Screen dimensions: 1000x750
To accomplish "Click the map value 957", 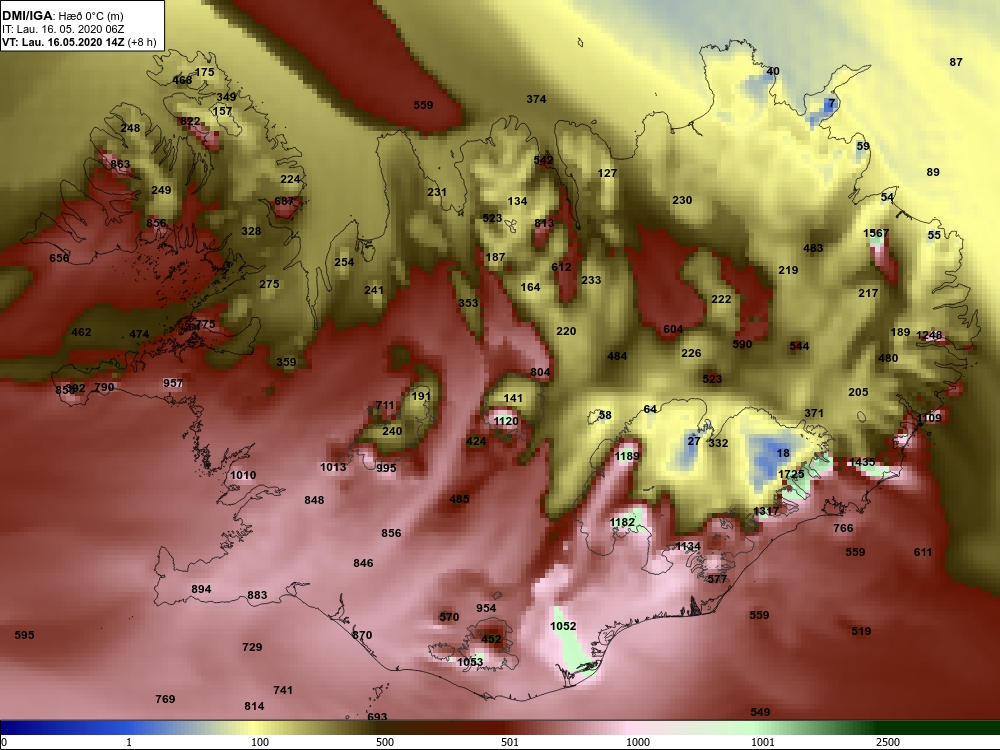I will coord(173,383).
